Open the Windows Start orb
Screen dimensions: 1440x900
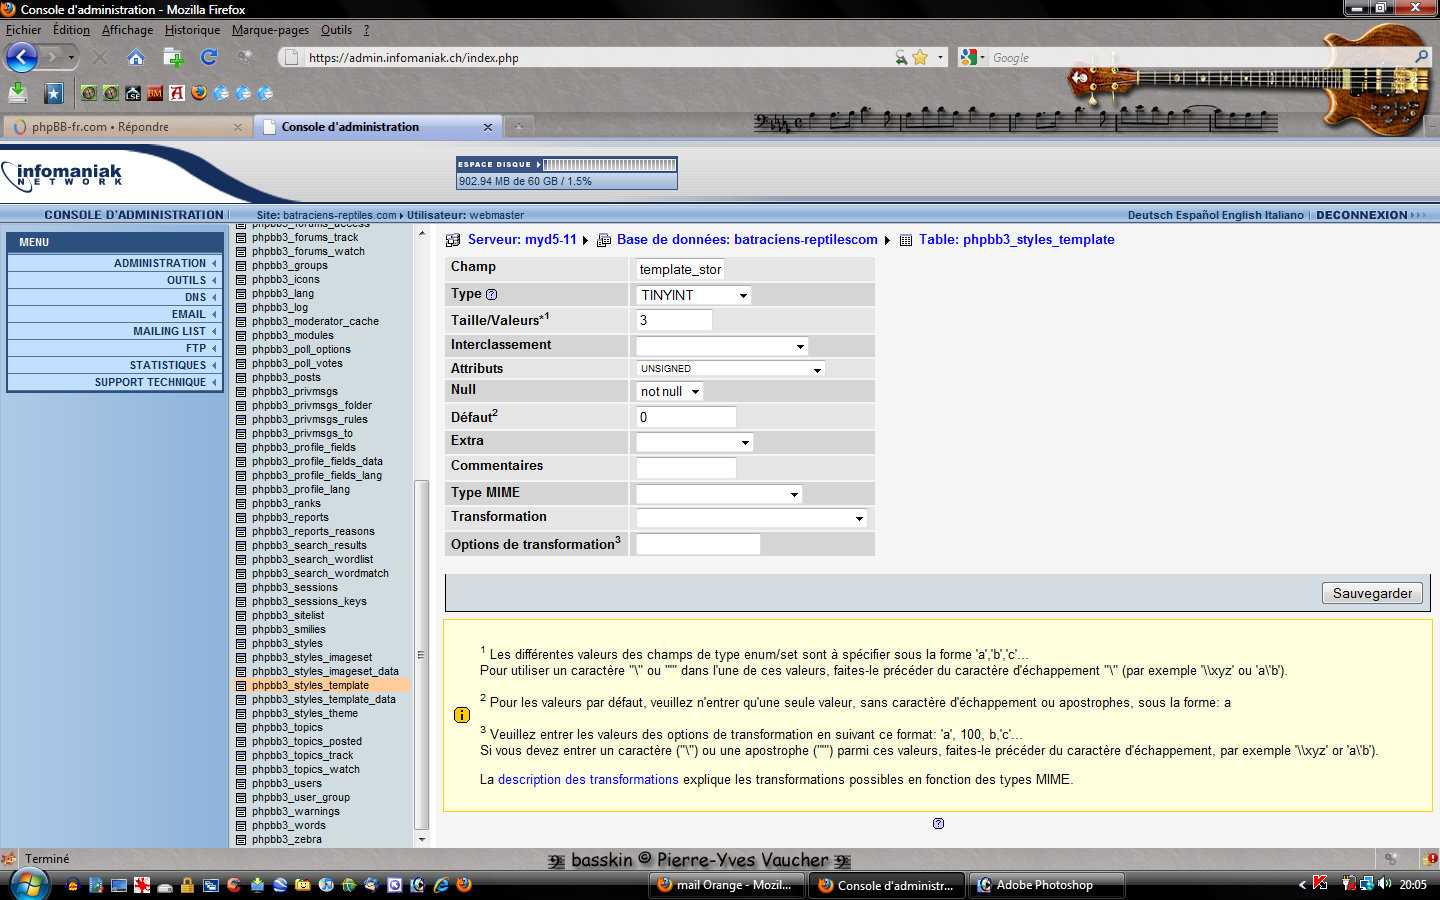[29, 884]
